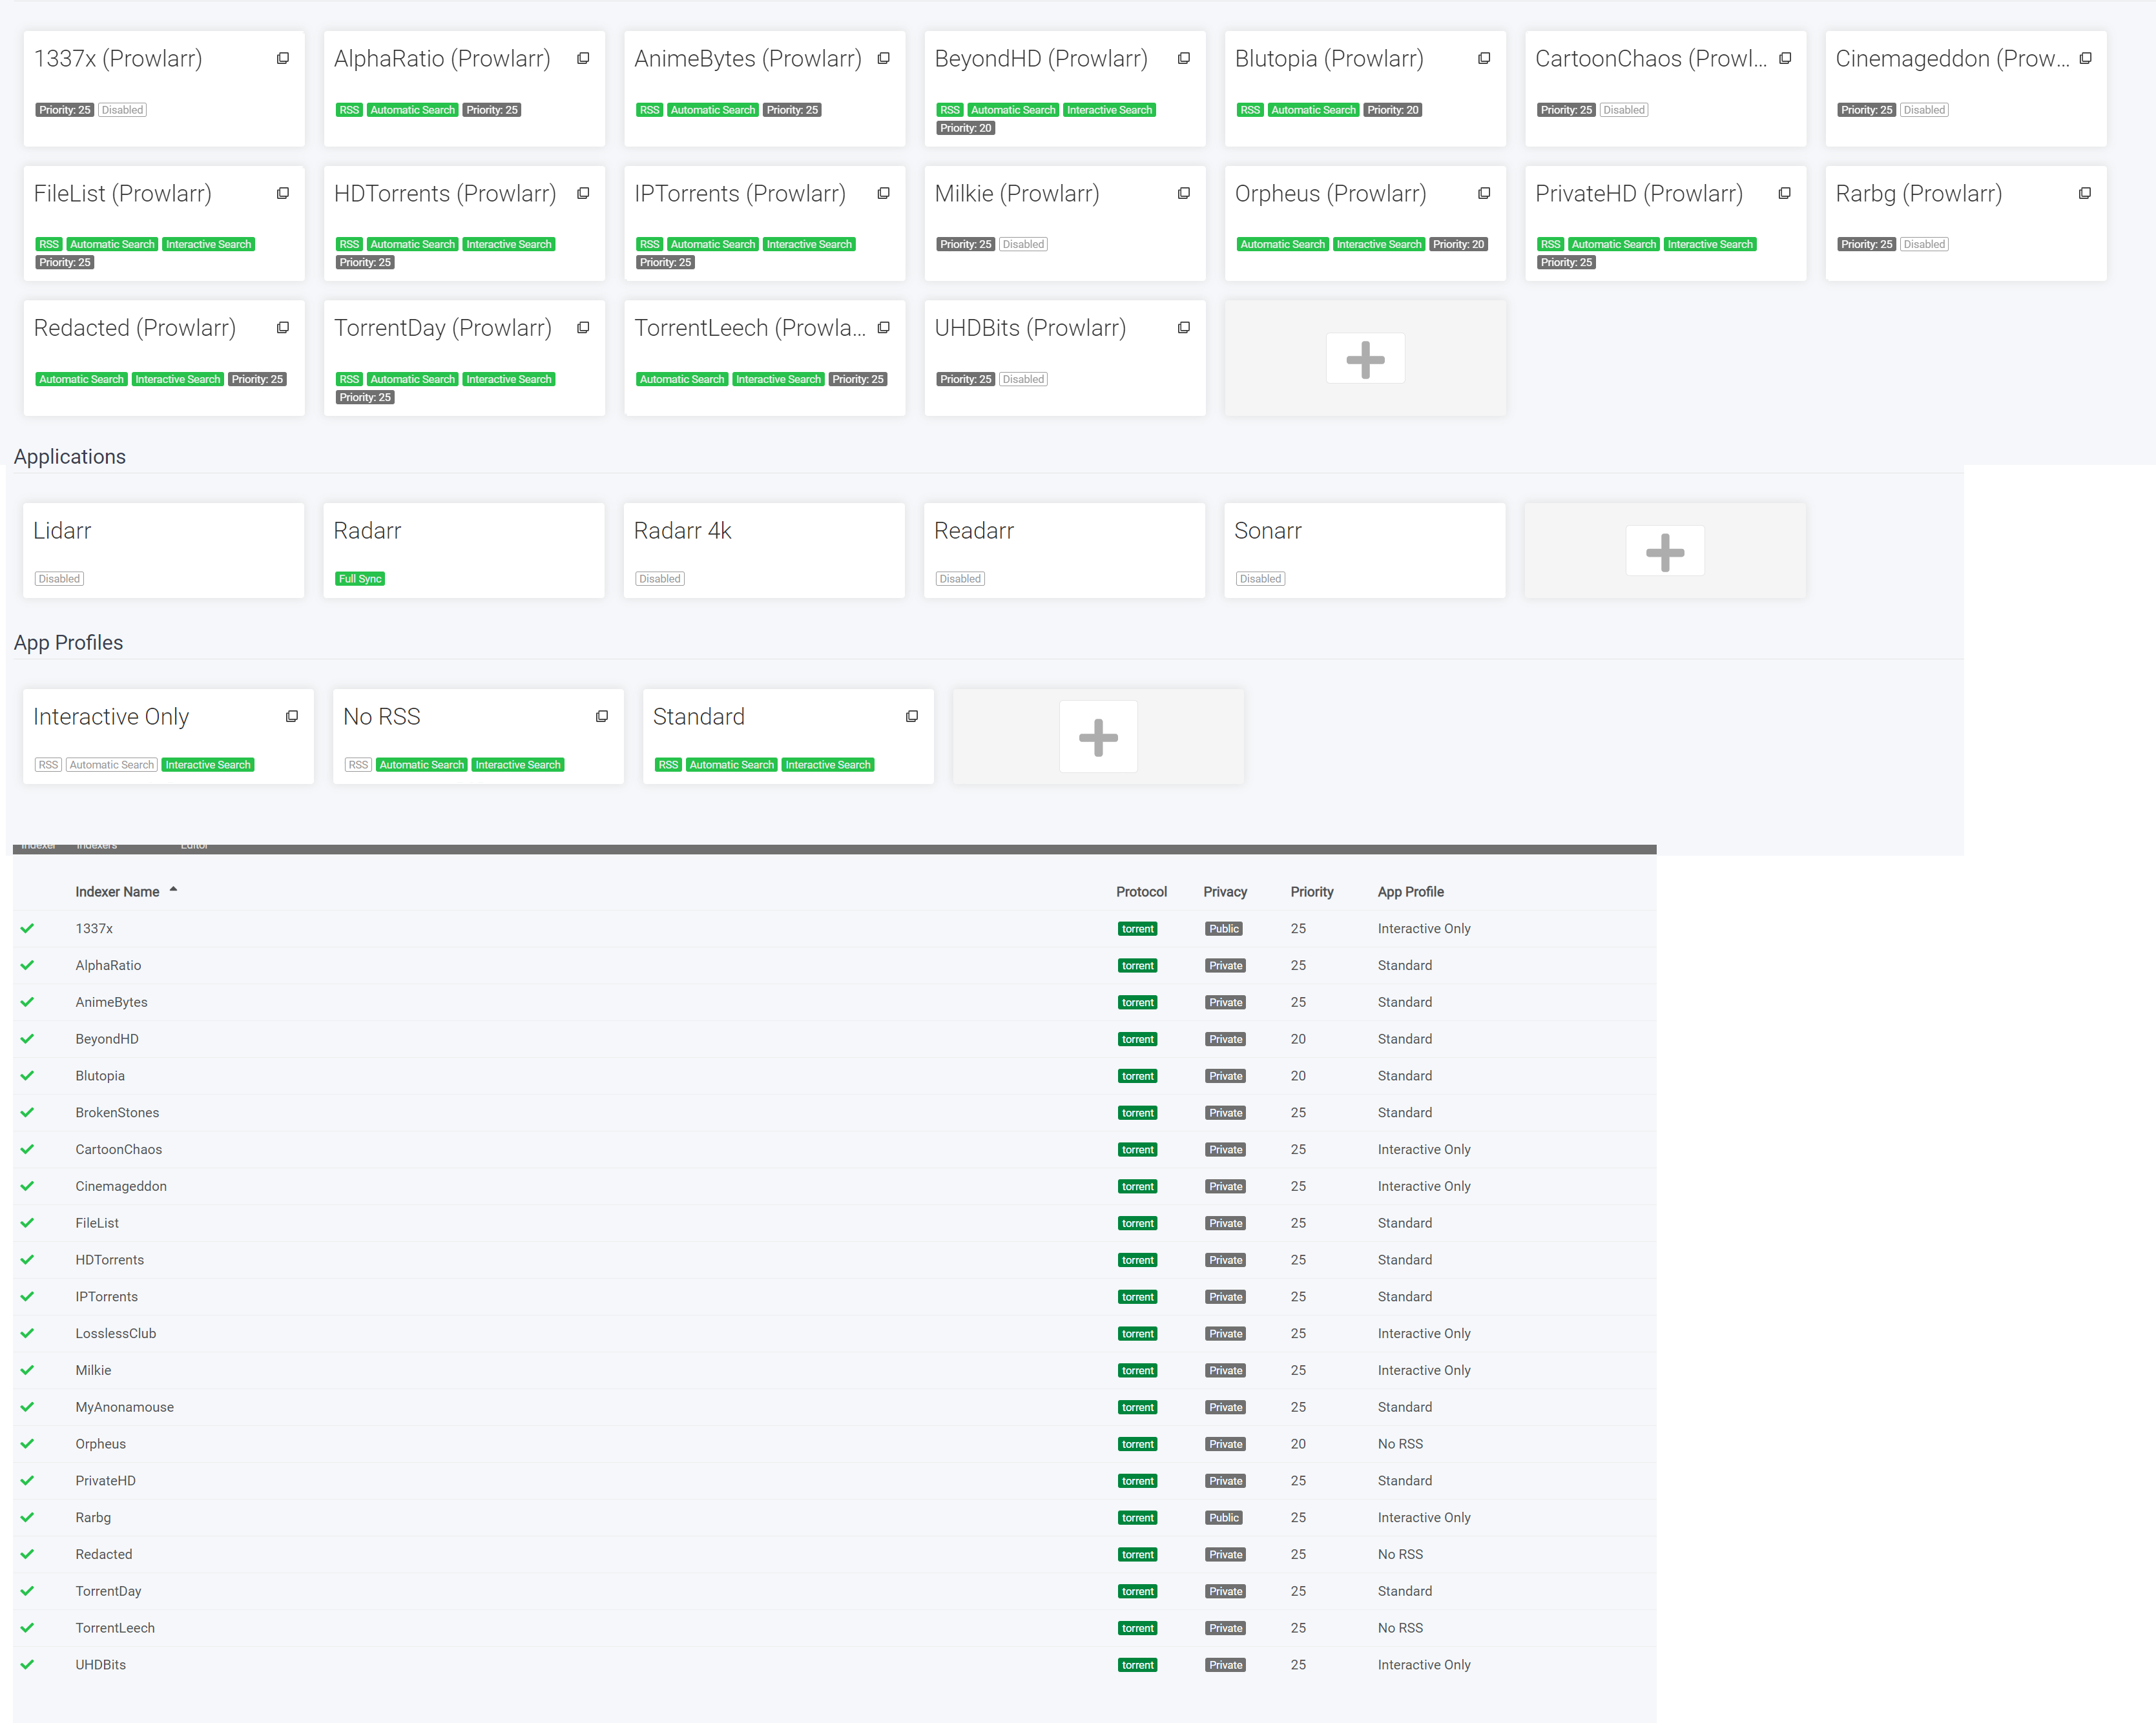The image size is (2156, 1723).
Task: Click the torrent protocol tag on the 1337x row
Action: point(1137,928)
